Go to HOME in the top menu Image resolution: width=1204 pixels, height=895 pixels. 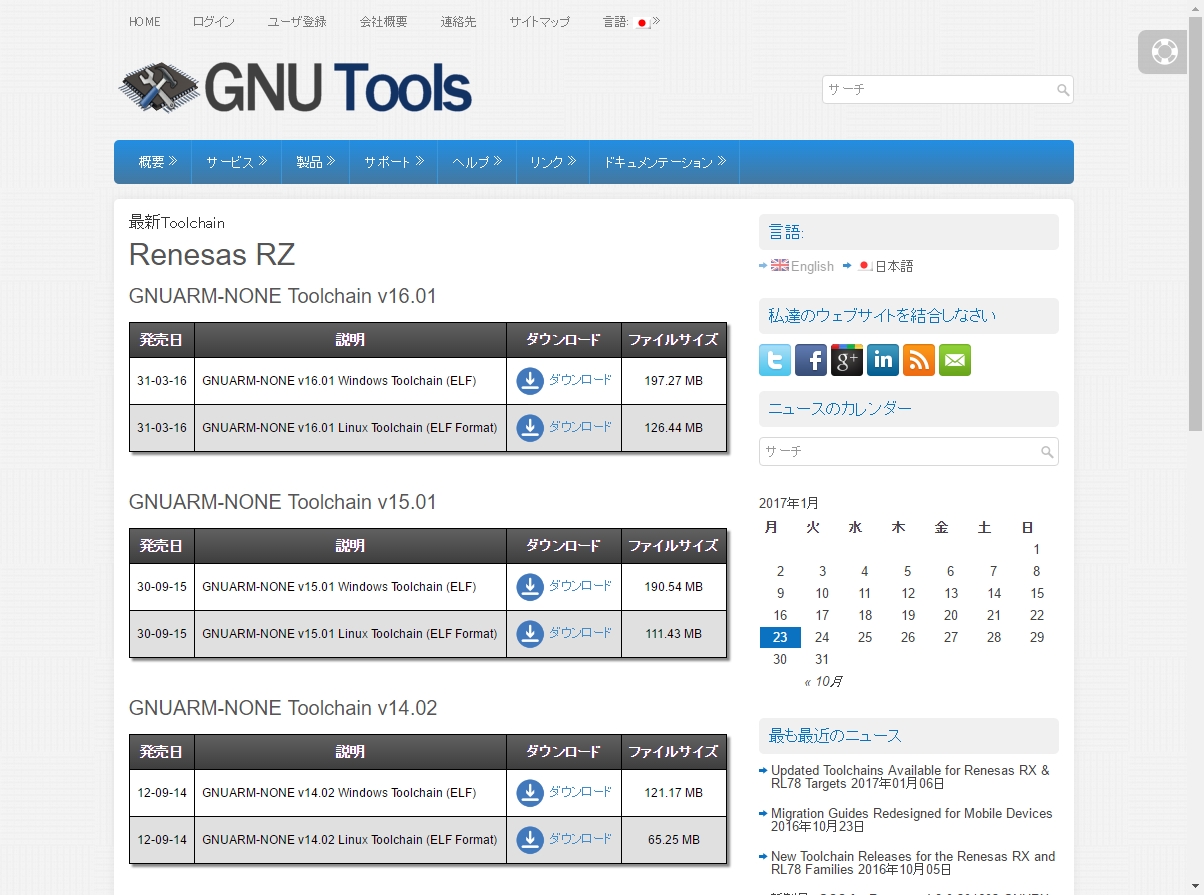coord(145,22)
